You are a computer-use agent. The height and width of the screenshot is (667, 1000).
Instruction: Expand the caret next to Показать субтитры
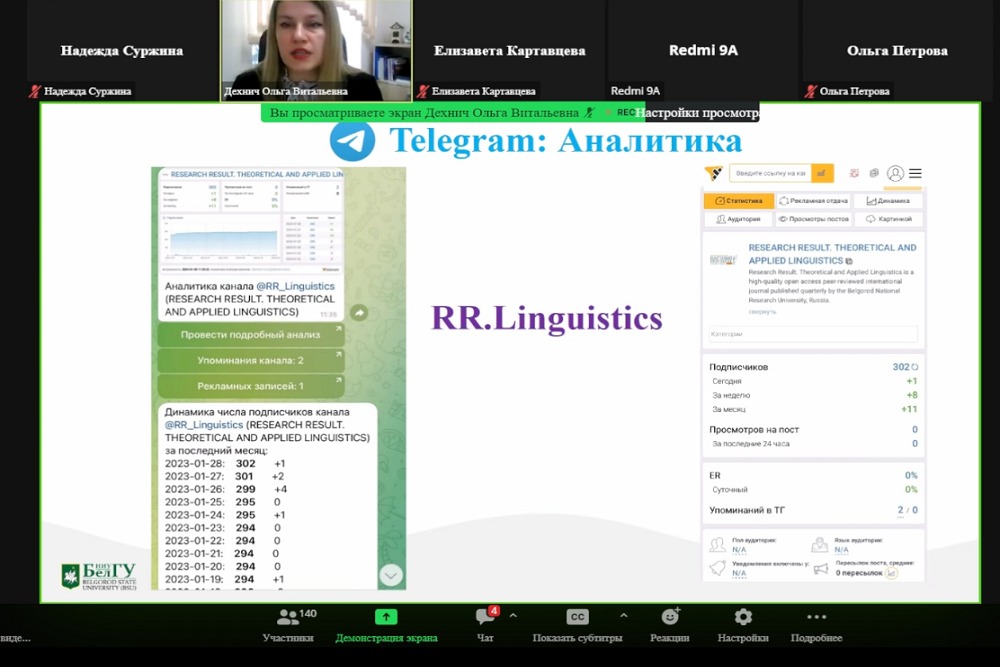tap(624, 616)
